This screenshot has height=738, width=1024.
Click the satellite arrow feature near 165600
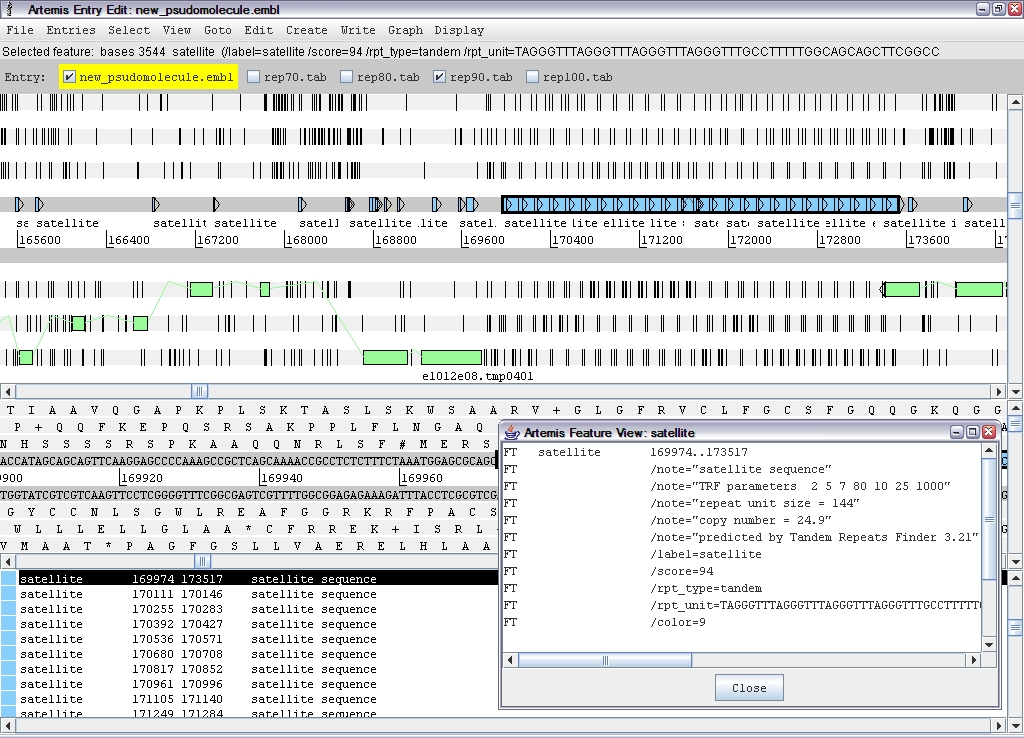pyautogui.click(x=20, y=204)
